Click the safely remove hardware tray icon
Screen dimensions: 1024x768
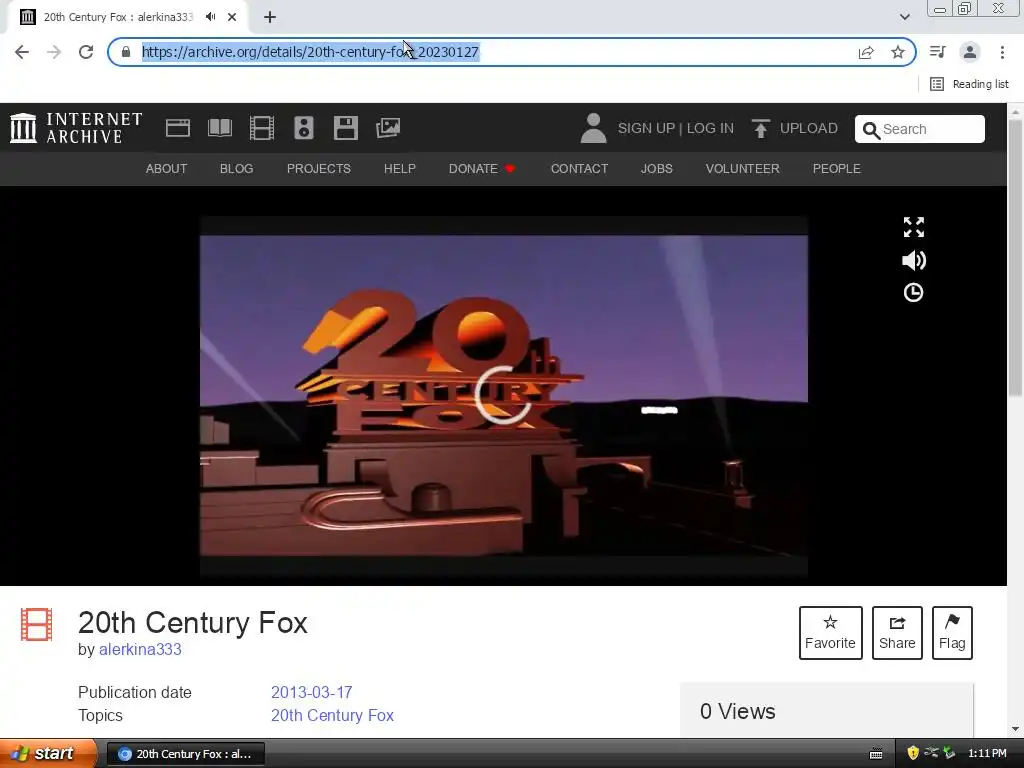point(948,753)
